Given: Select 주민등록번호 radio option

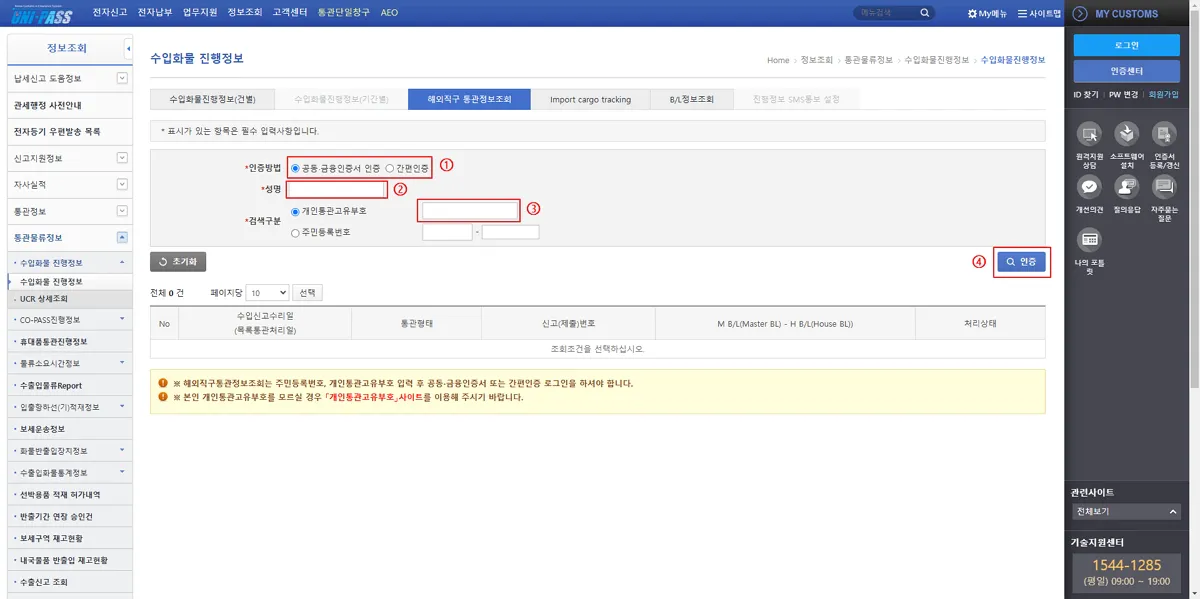Looking at the screenshot, I should point(295,232).
